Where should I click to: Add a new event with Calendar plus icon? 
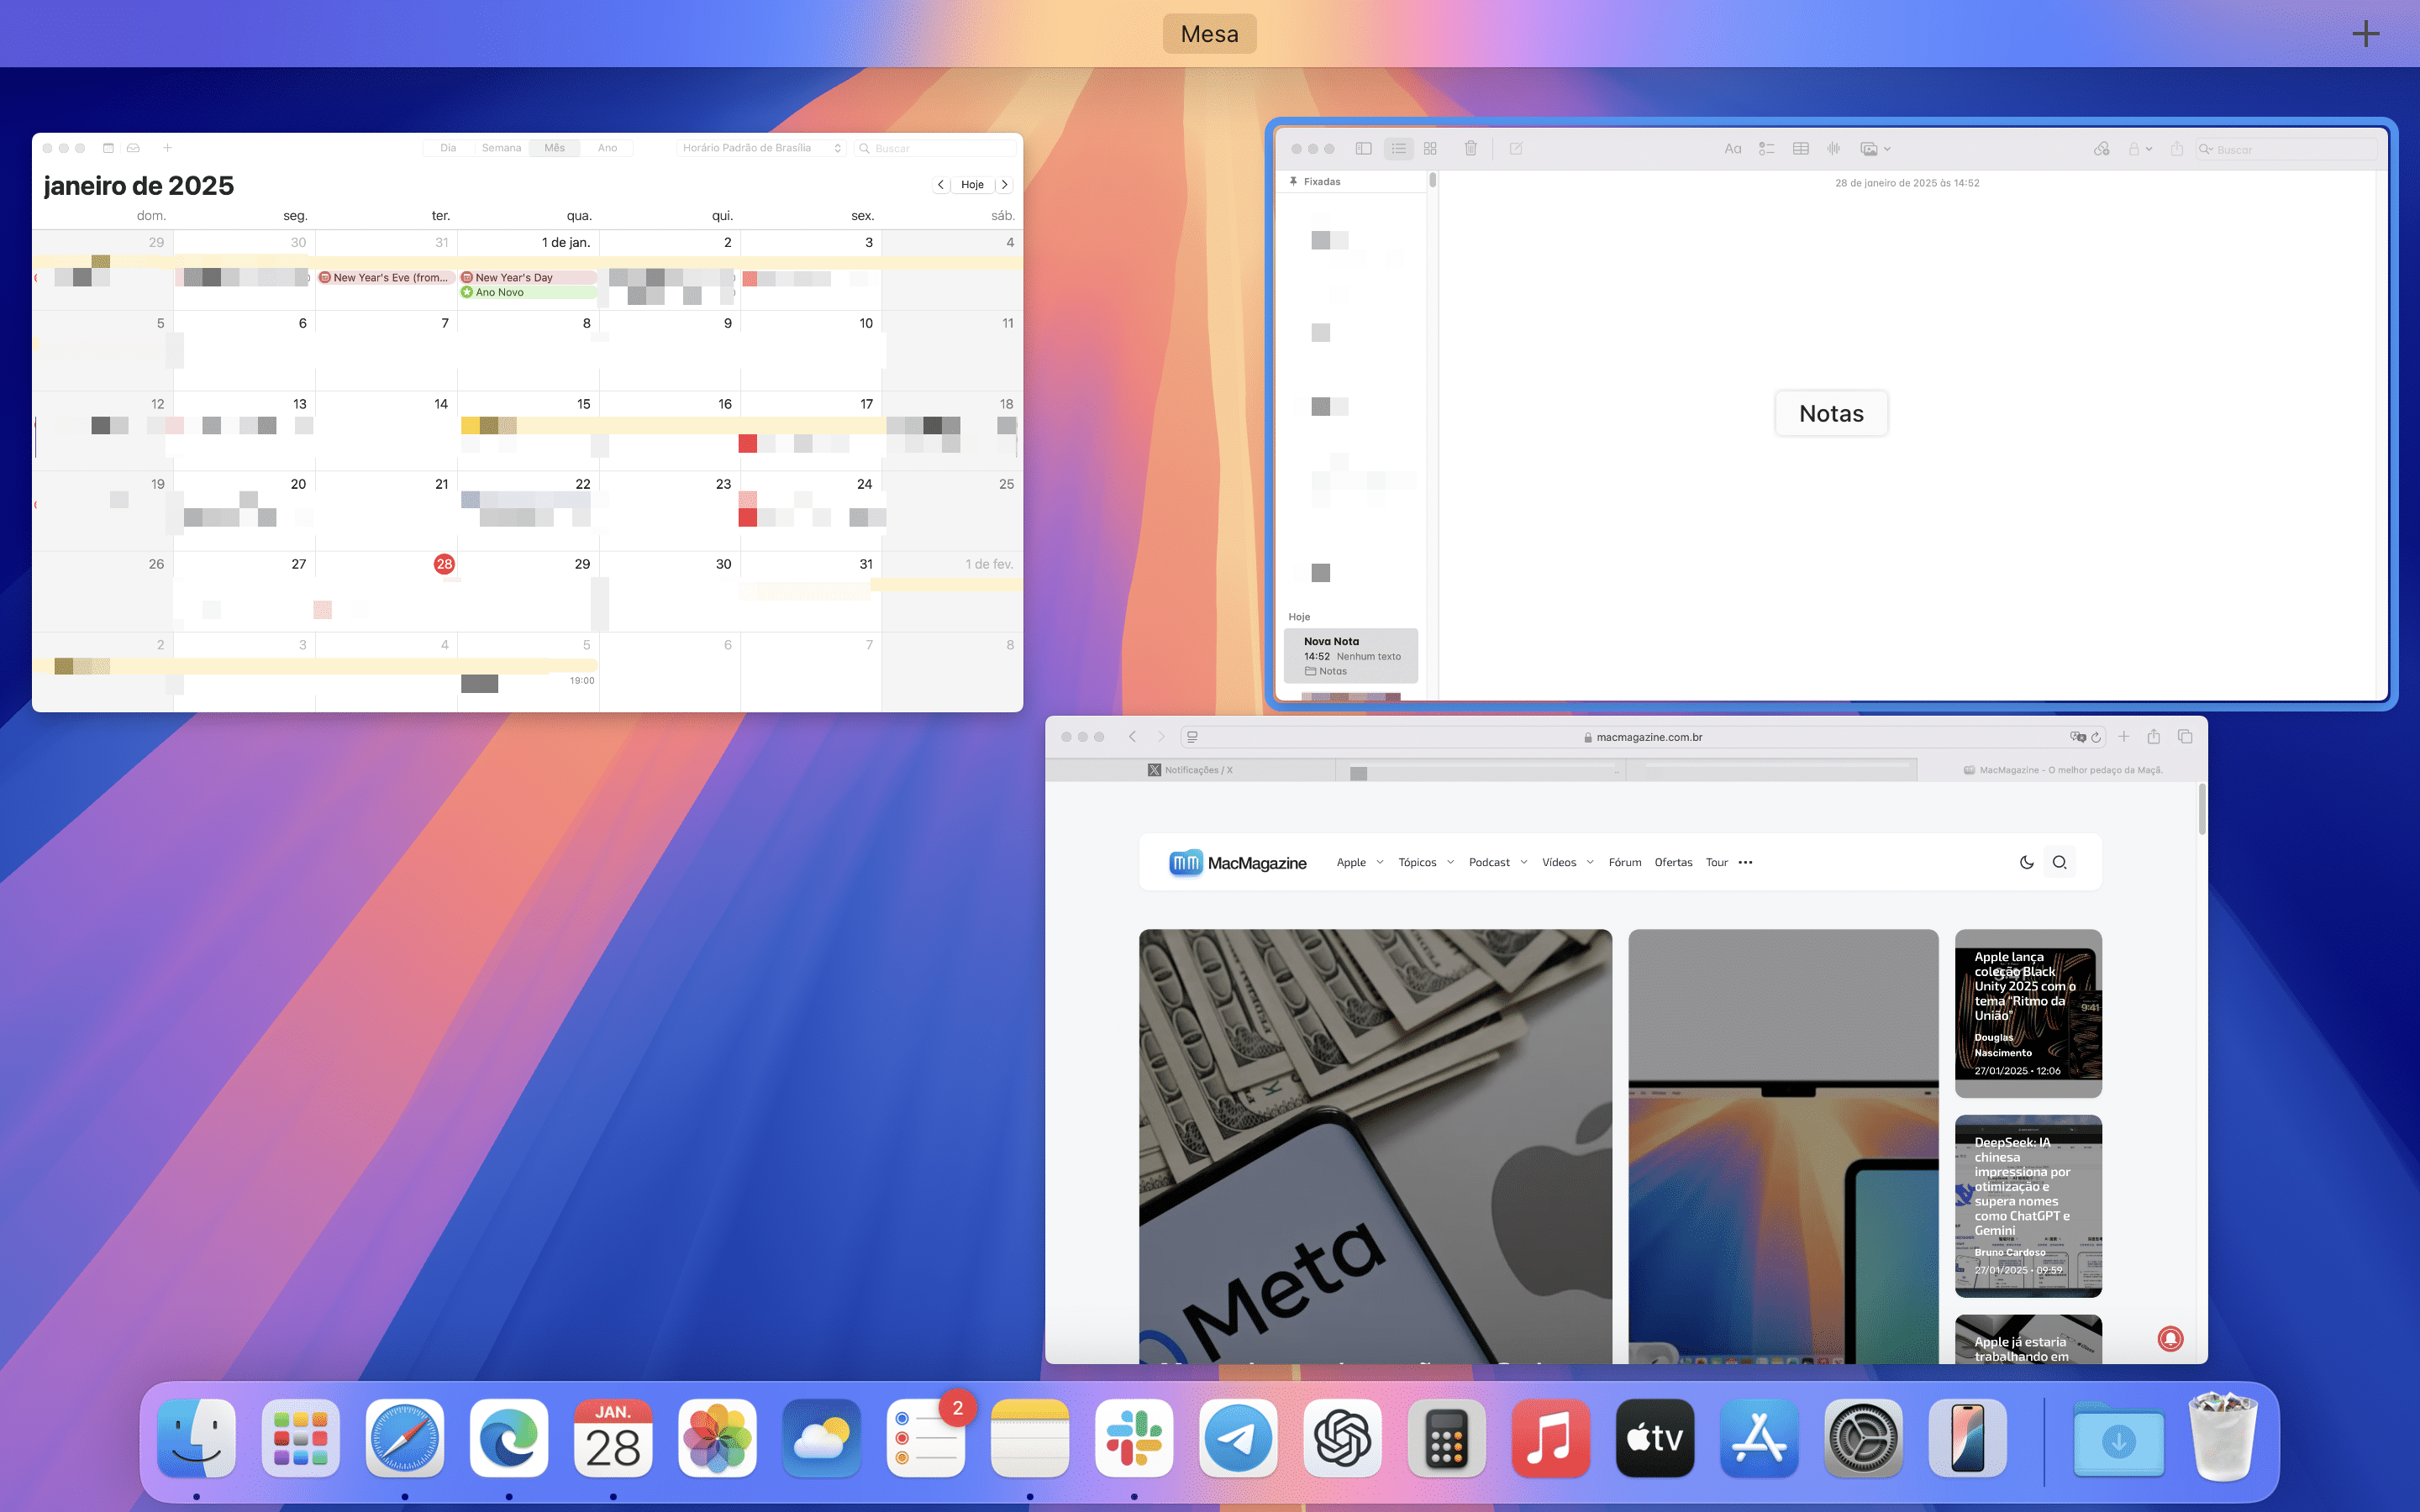(x=167, y=148)
